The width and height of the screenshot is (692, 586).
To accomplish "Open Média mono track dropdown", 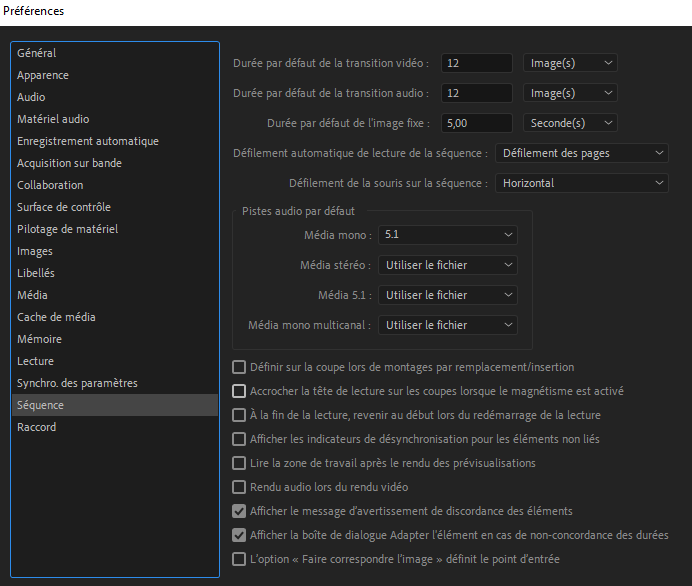I will [448, 235].
